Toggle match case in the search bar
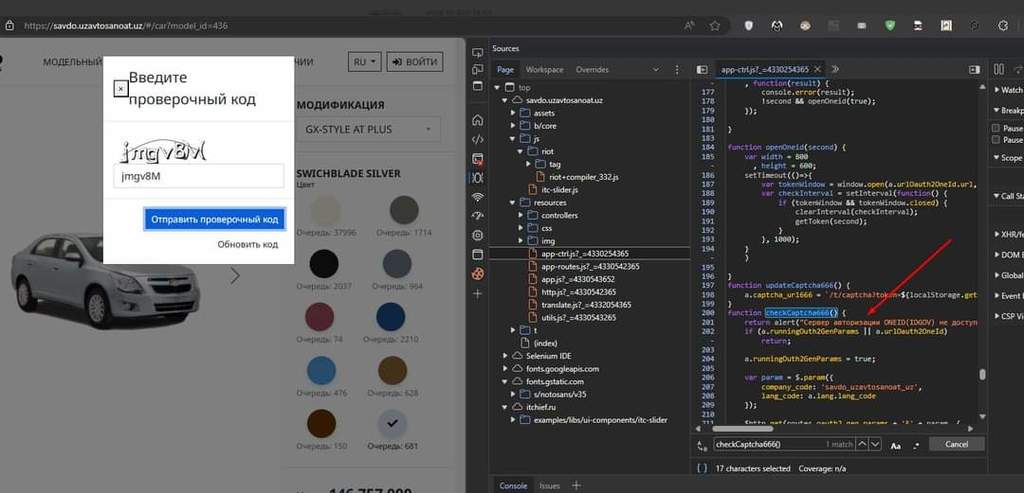This screenshot has height=493, width=1024. pyautogui.click(x=894, y=444)
